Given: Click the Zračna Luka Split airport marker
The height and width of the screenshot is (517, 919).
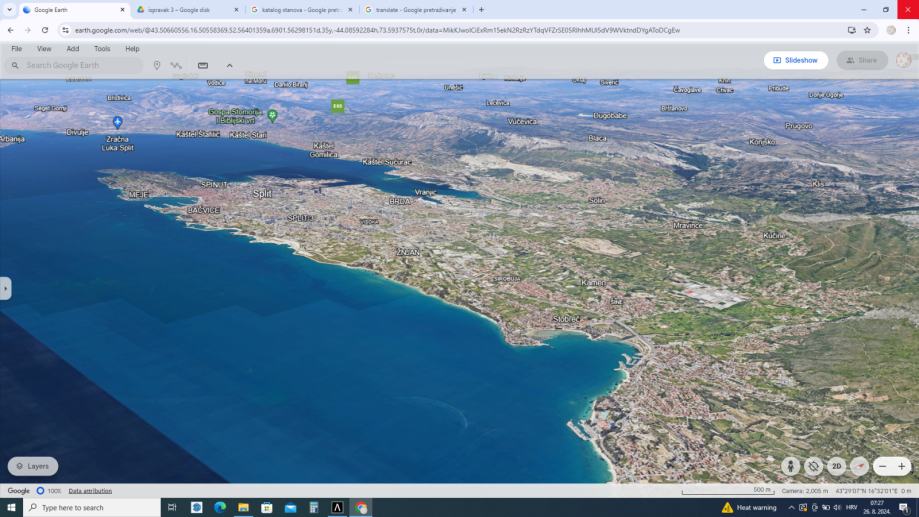Looking at the screenshot, I should tap(118, 122).
